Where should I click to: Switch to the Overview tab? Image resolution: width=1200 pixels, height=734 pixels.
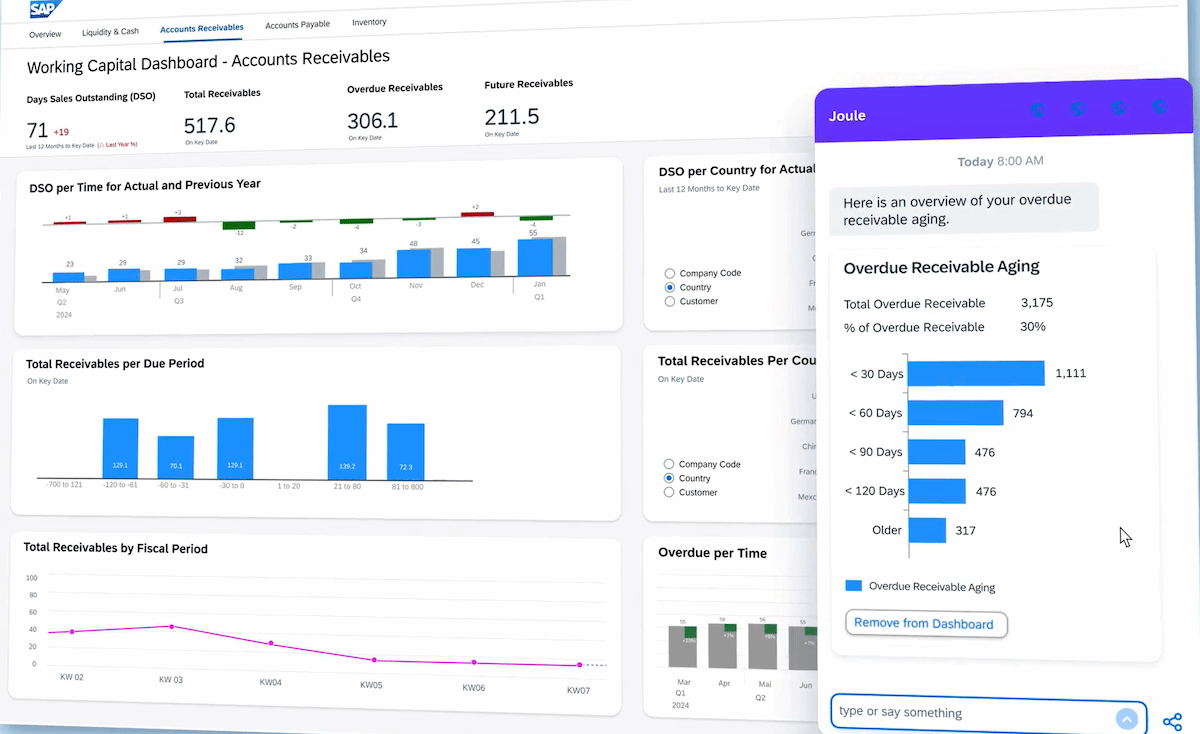pyautogui.click(x=45, y=34)
